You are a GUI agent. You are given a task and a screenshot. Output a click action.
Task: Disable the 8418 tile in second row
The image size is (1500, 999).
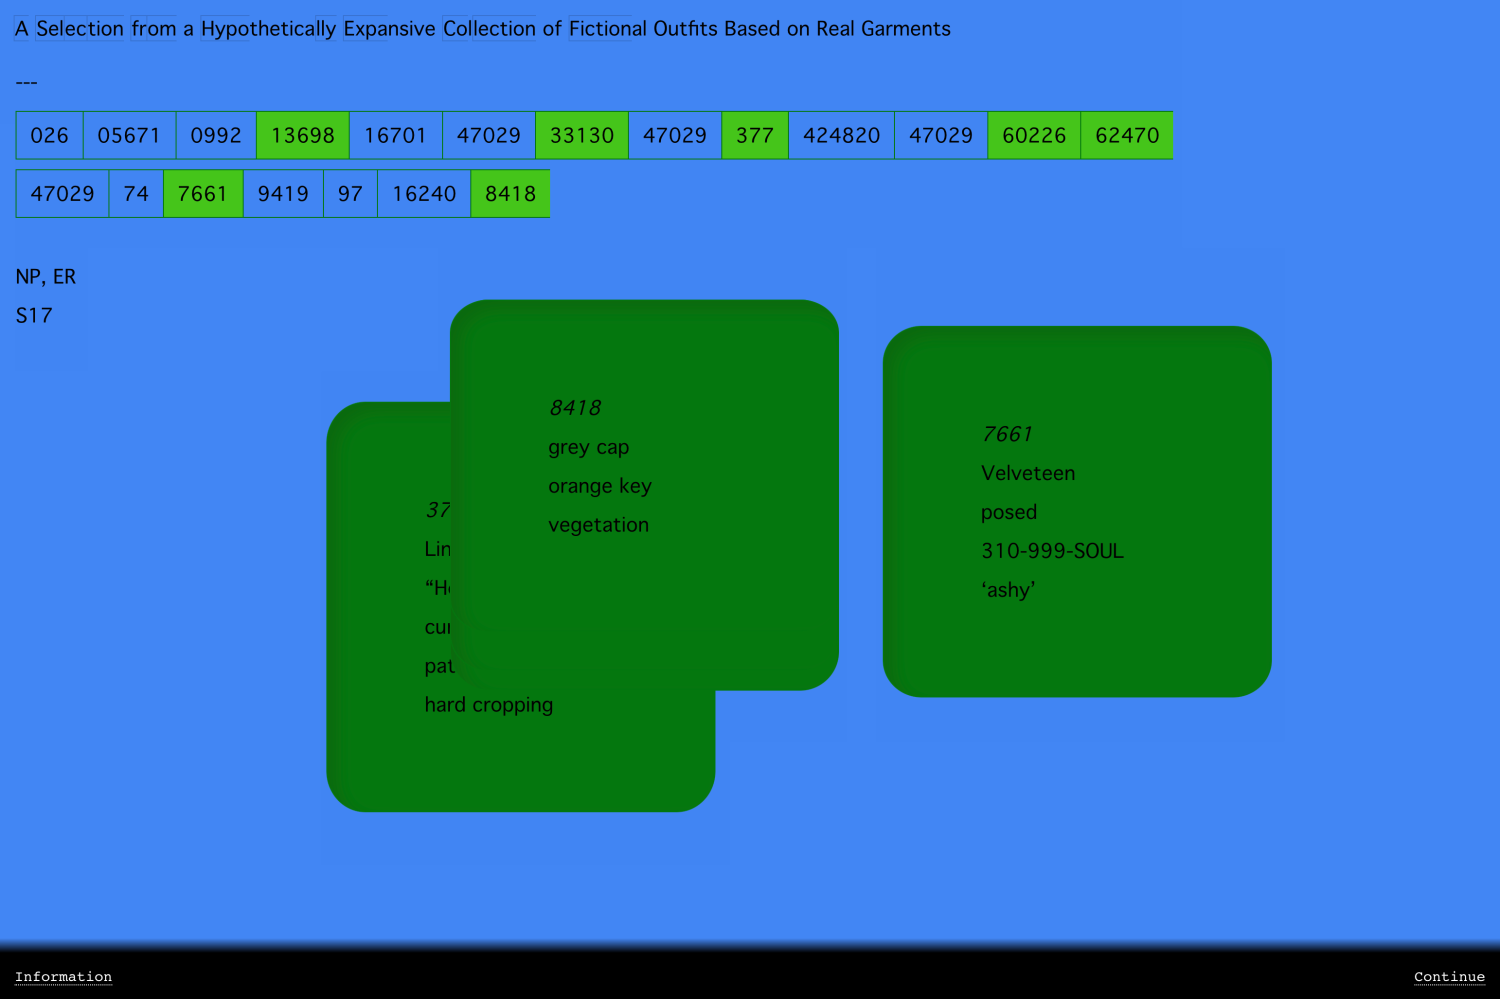(x=510, y=193)
